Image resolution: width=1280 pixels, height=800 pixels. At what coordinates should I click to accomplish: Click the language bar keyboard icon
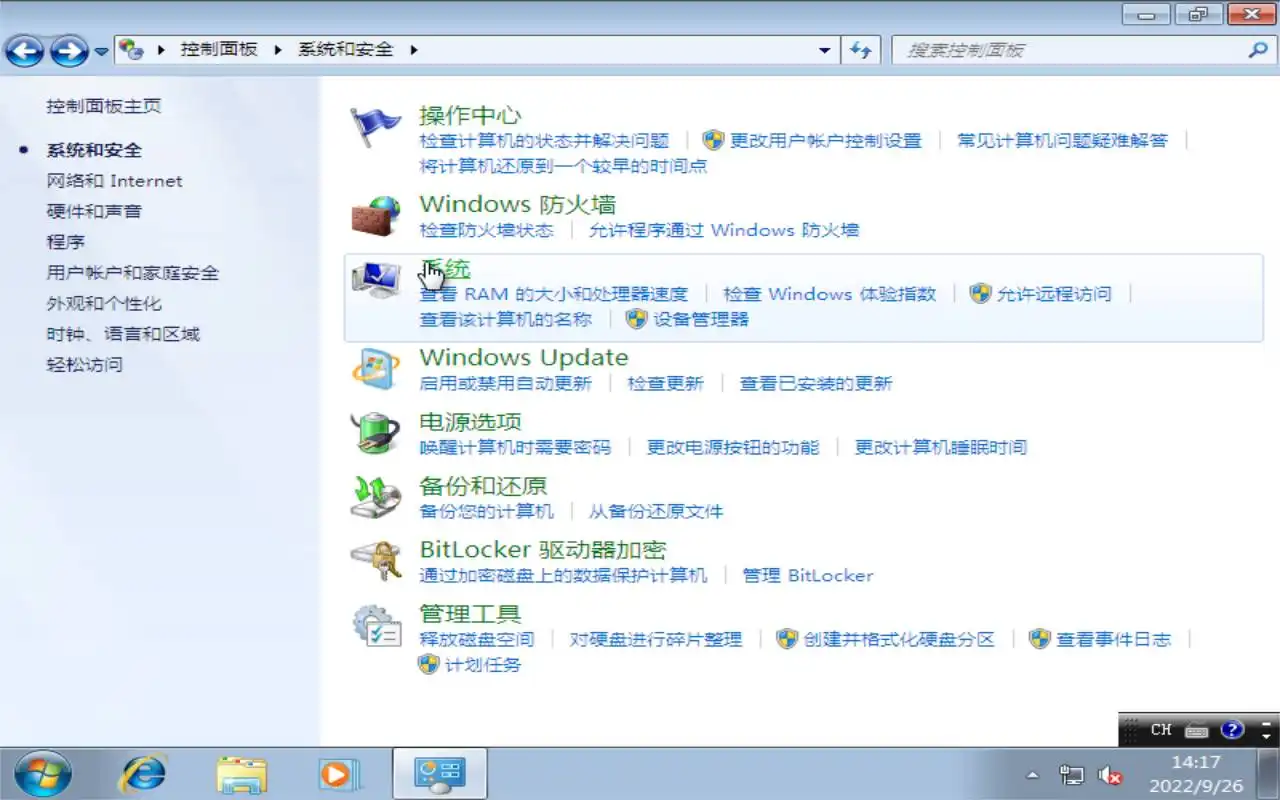[x=1196, y=730]
